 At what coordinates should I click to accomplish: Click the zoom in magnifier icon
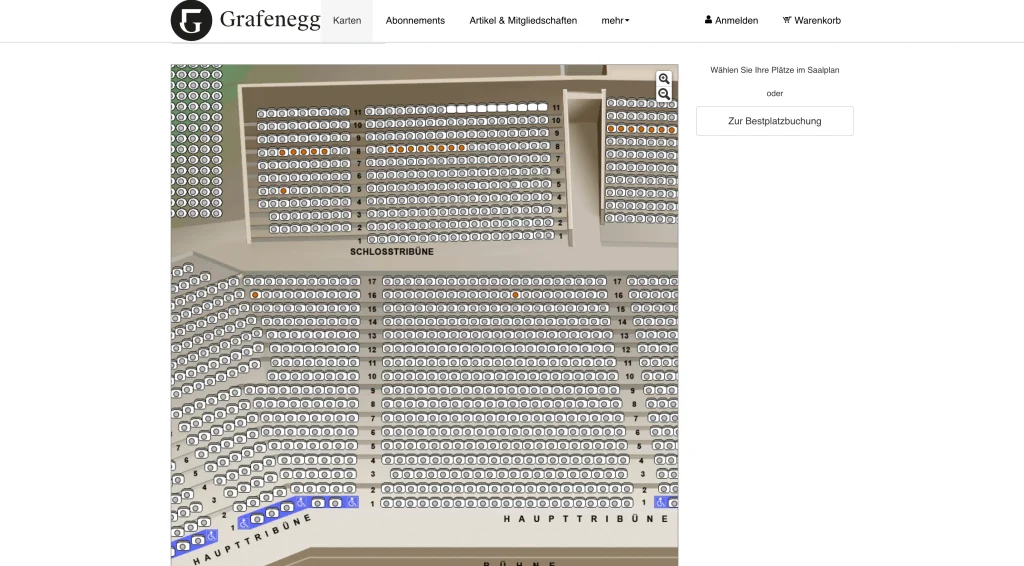663,79
